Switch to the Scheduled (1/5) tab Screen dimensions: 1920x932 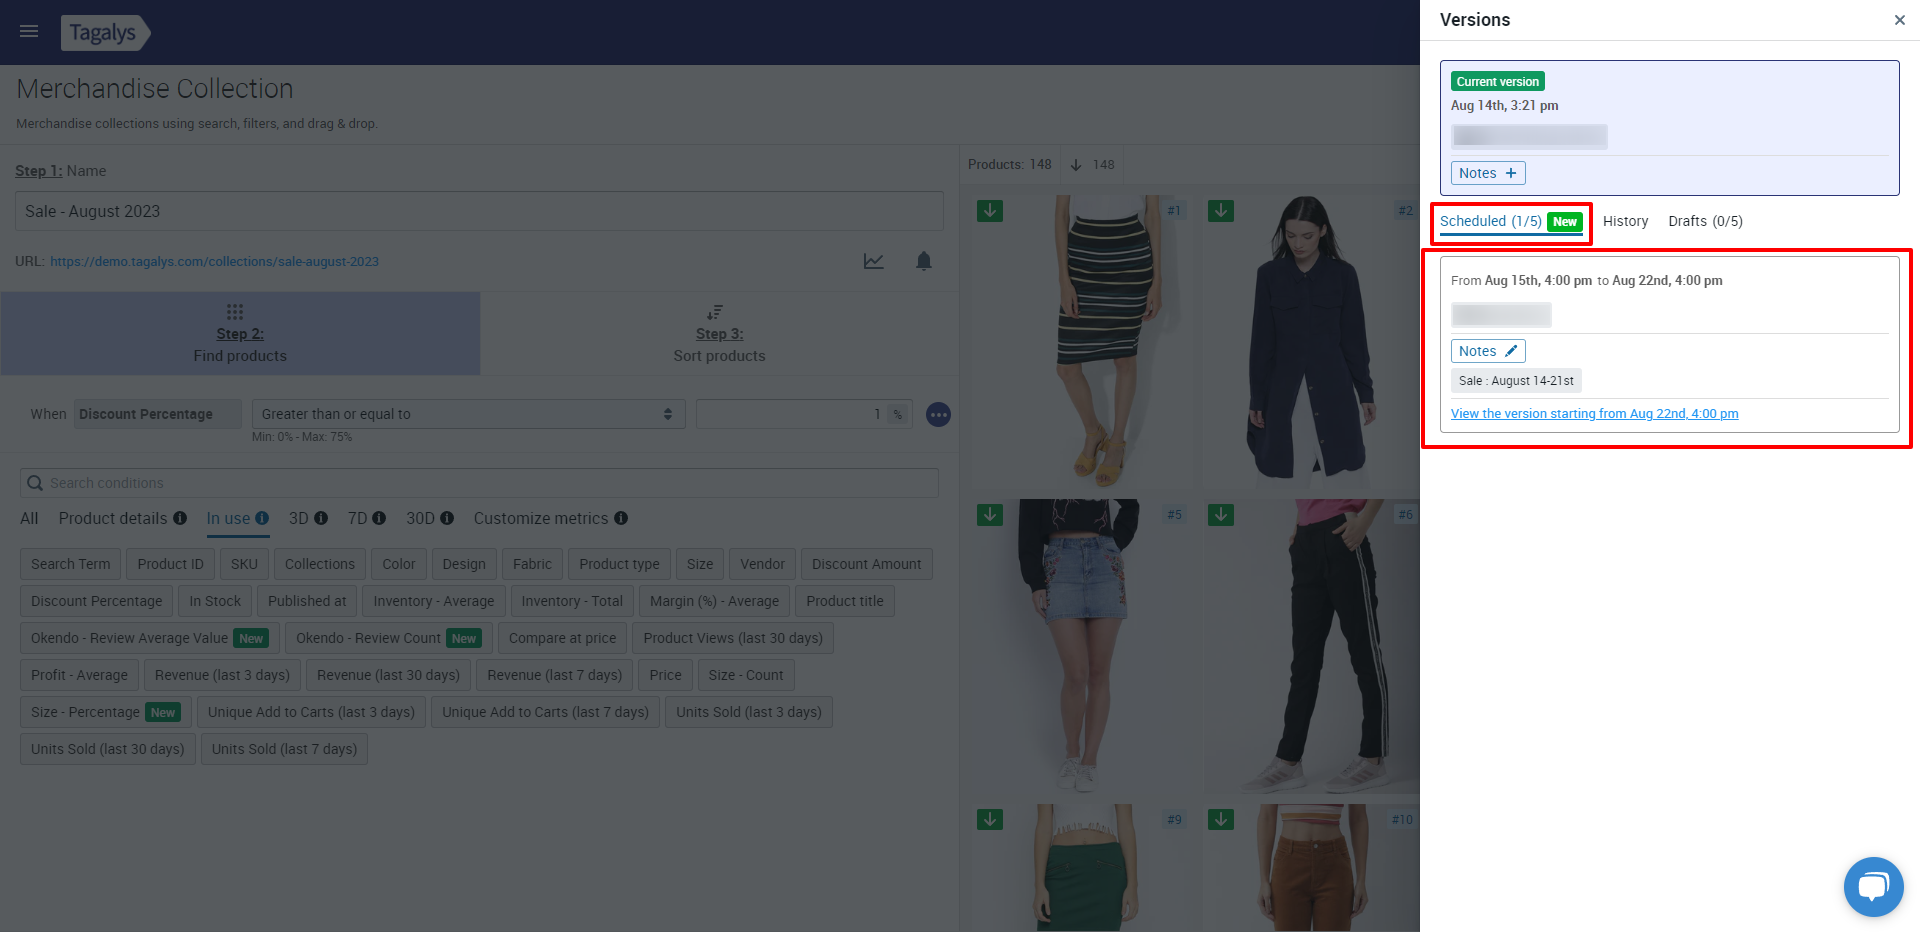click(x=1511, y=222)
